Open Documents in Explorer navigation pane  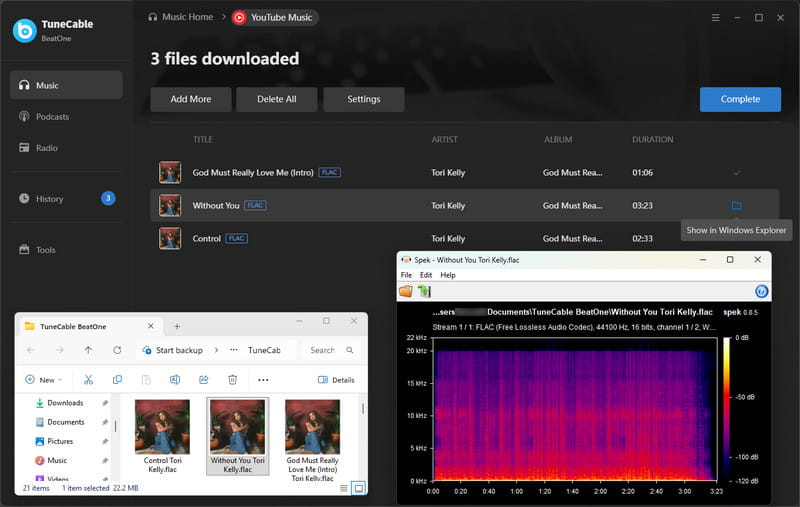65,422
